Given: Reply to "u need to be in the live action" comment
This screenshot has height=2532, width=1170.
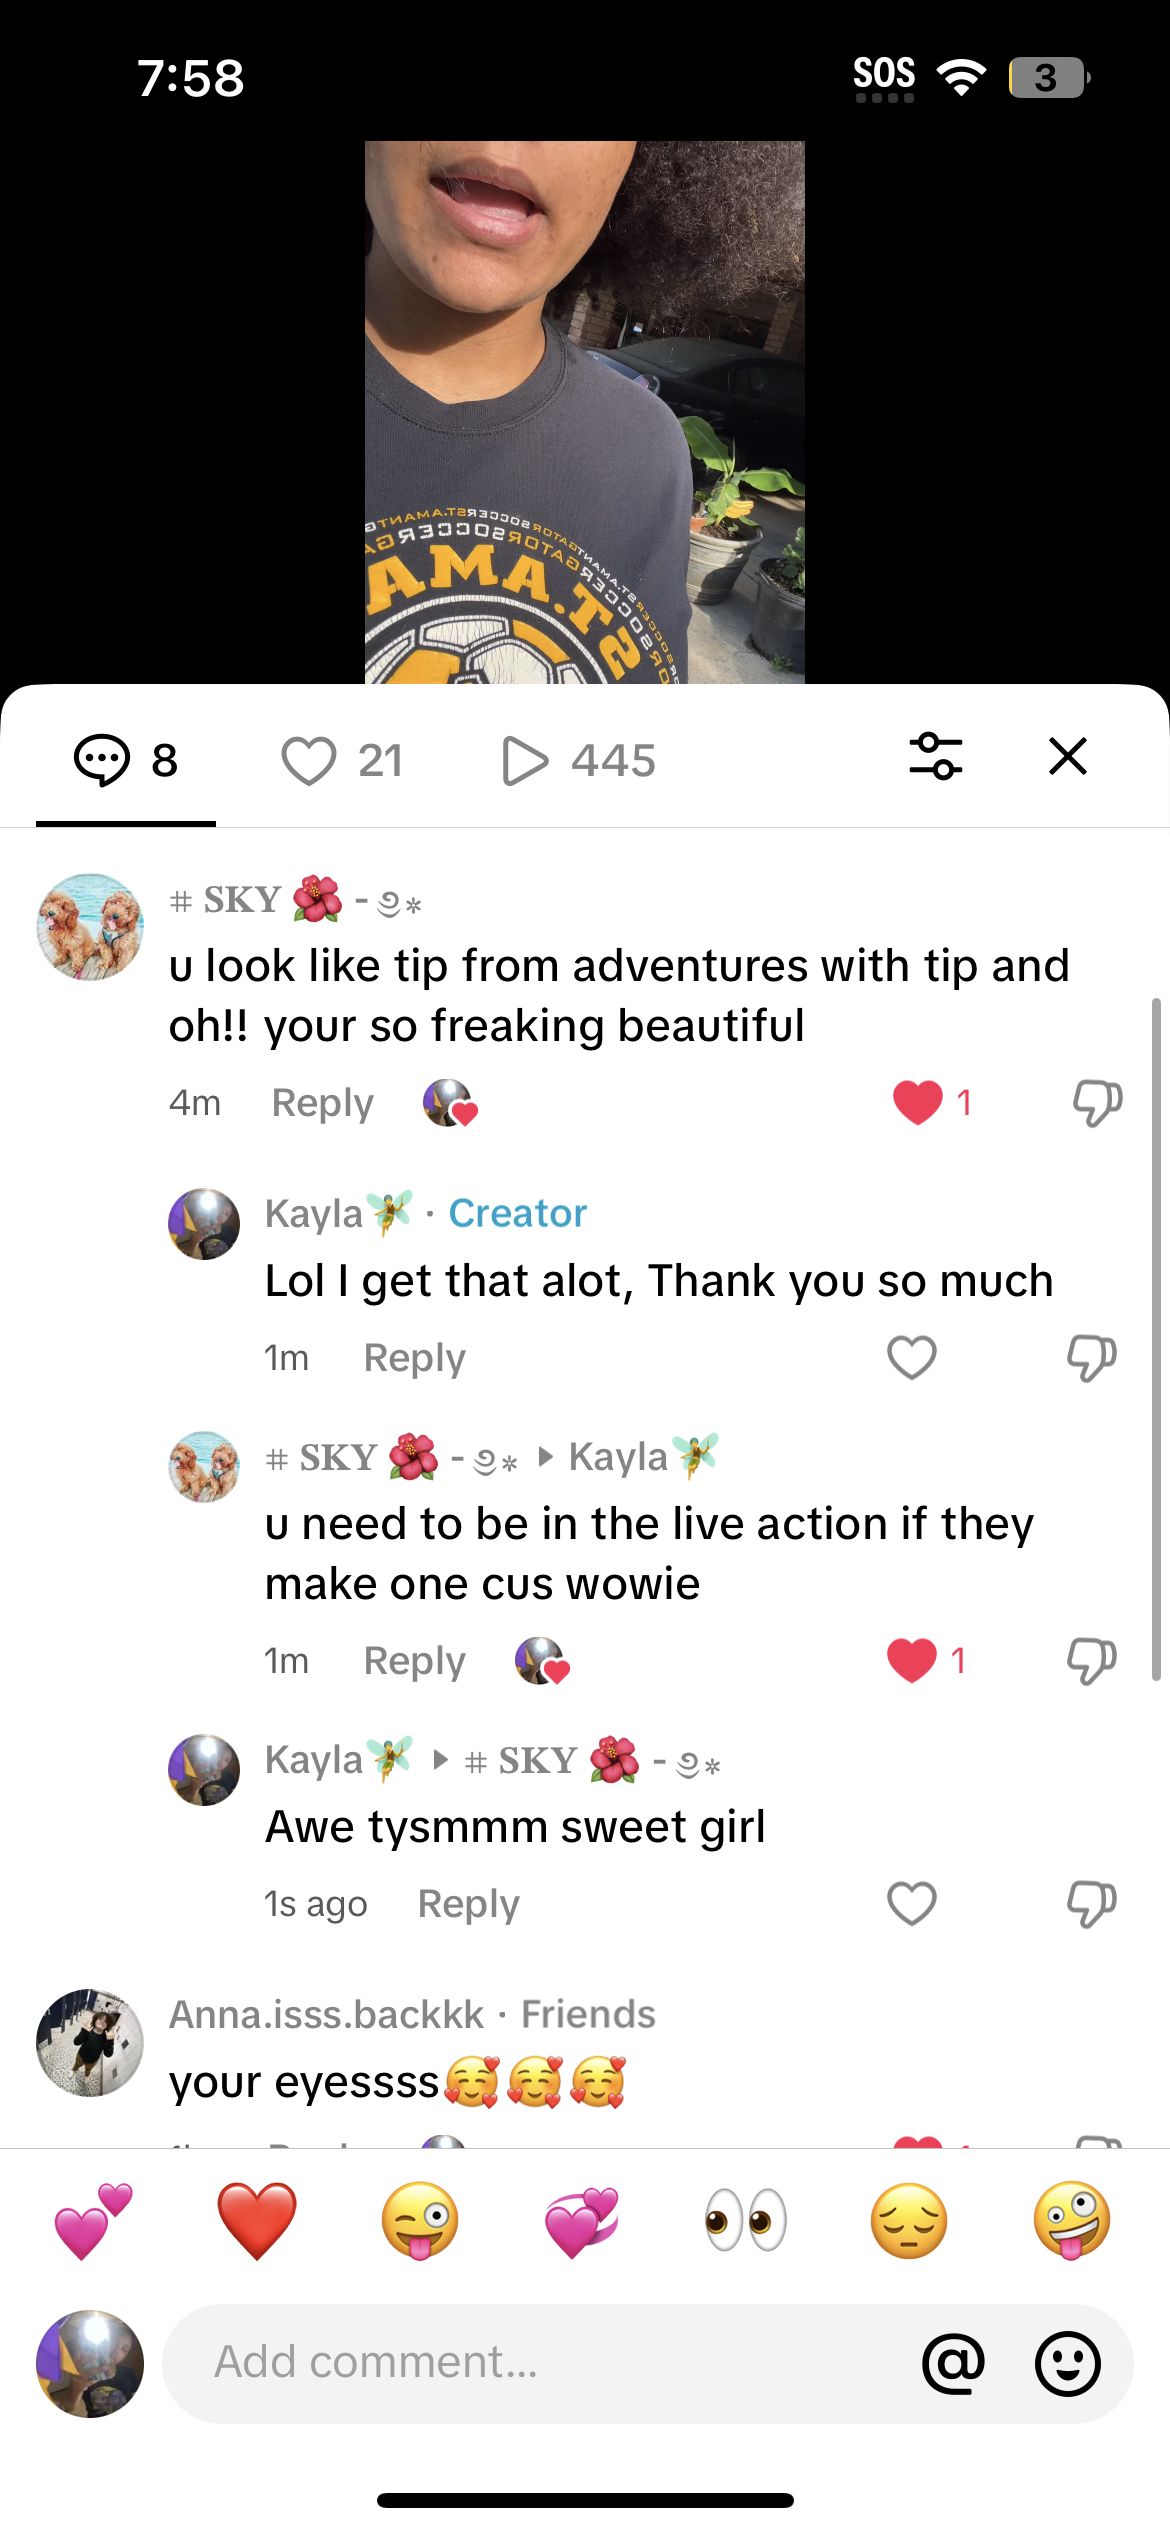Looking at the screenshot, I should (414, 1661).
